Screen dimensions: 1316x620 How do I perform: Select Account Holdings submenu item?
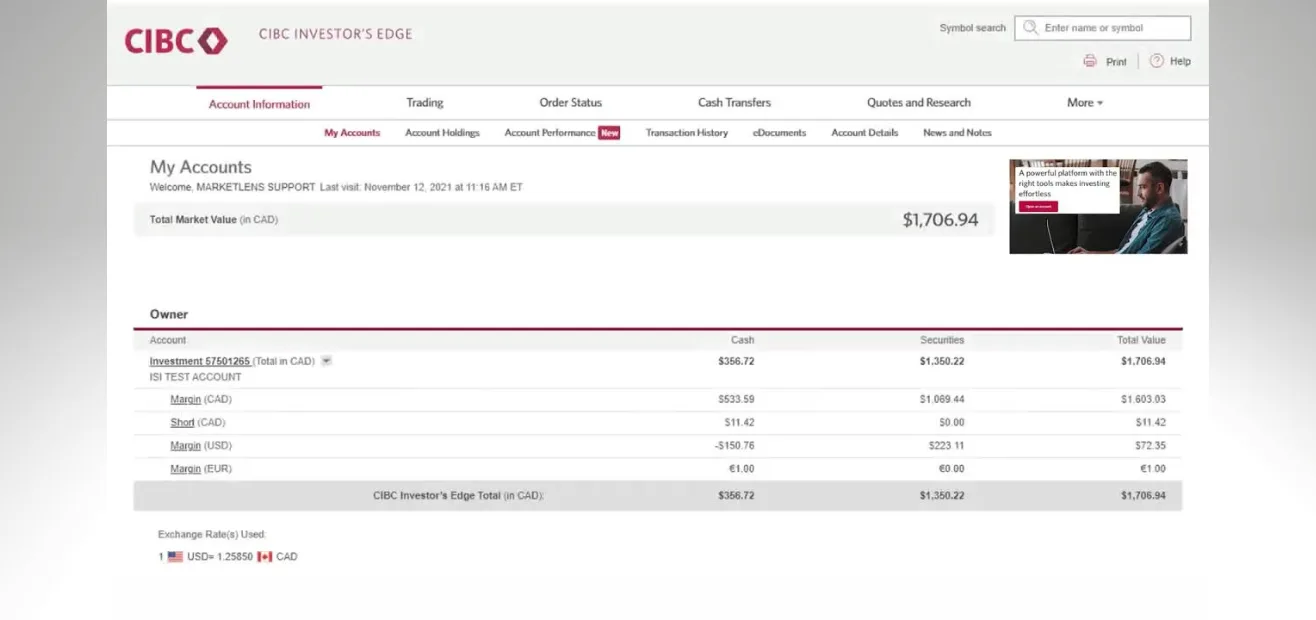click(442, 133)
